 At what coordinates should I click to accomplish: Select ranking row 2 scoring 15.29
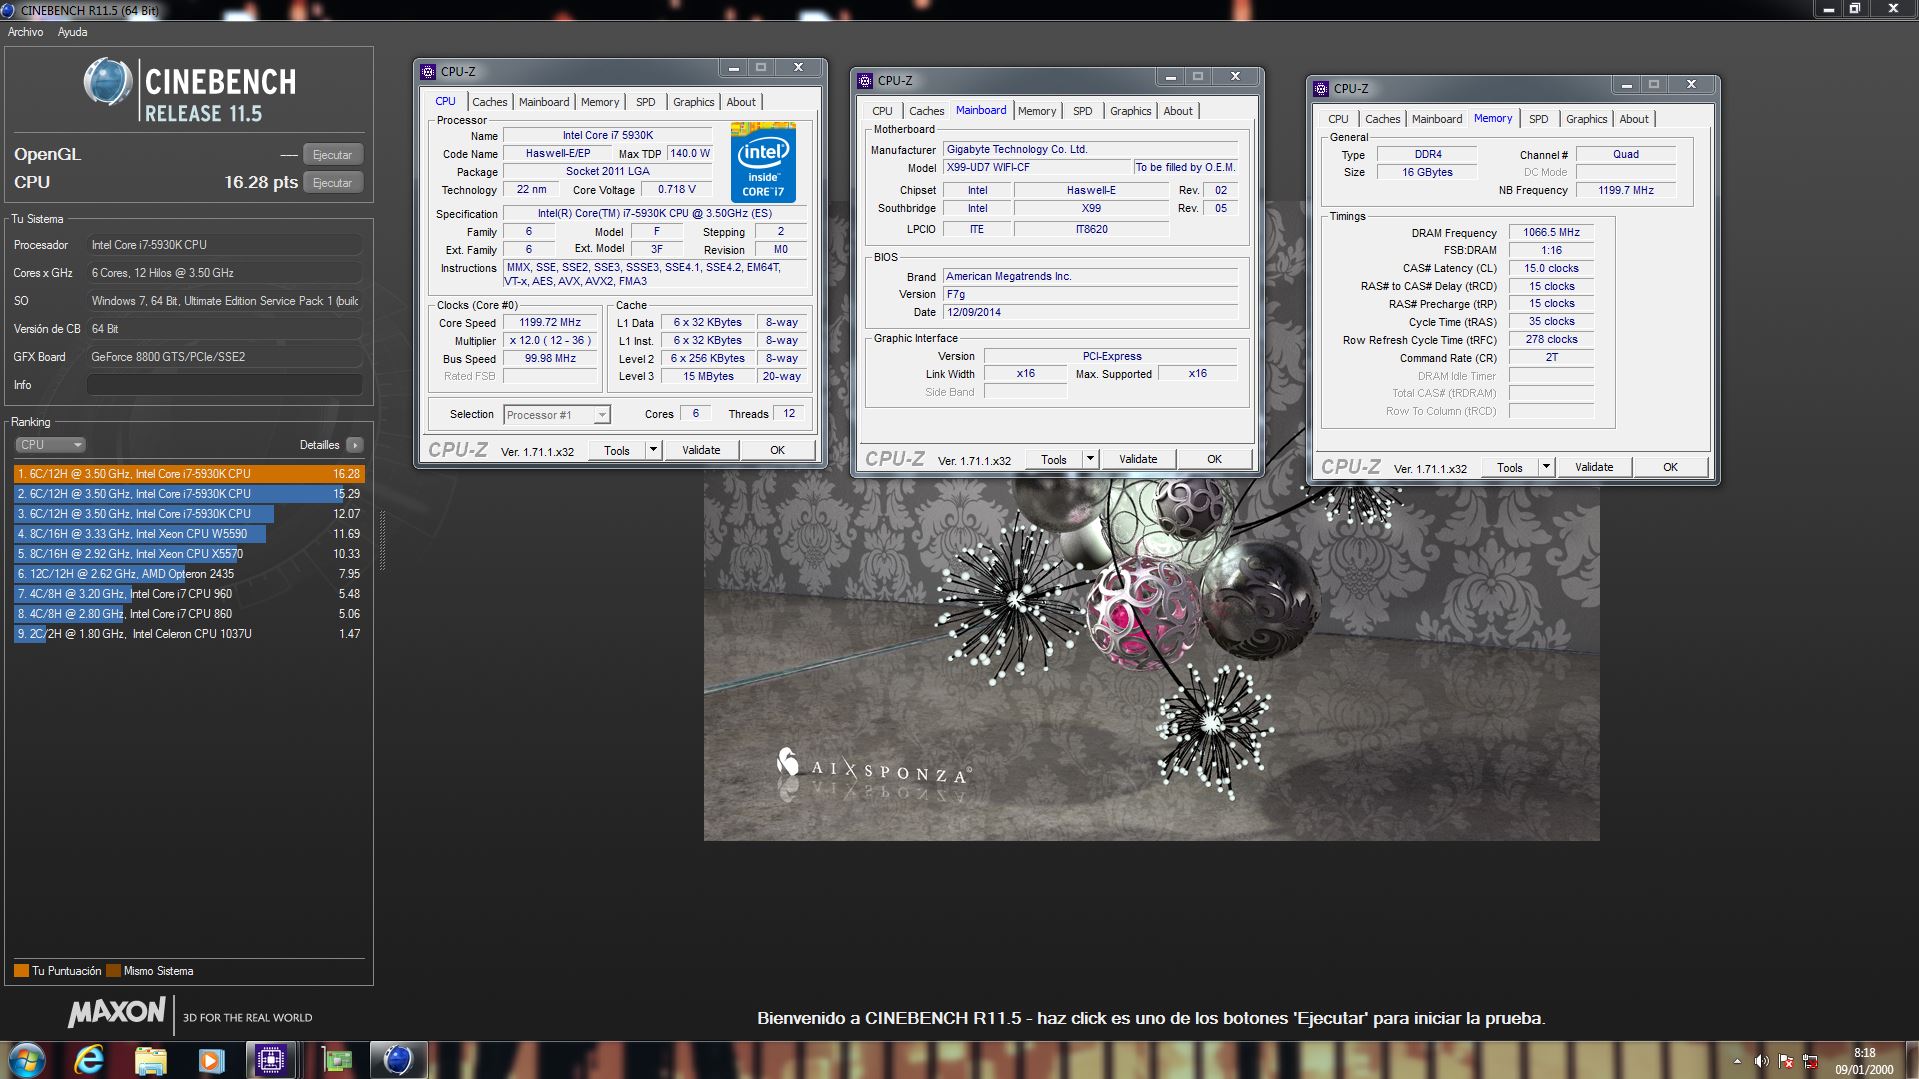tap(189, 494)
